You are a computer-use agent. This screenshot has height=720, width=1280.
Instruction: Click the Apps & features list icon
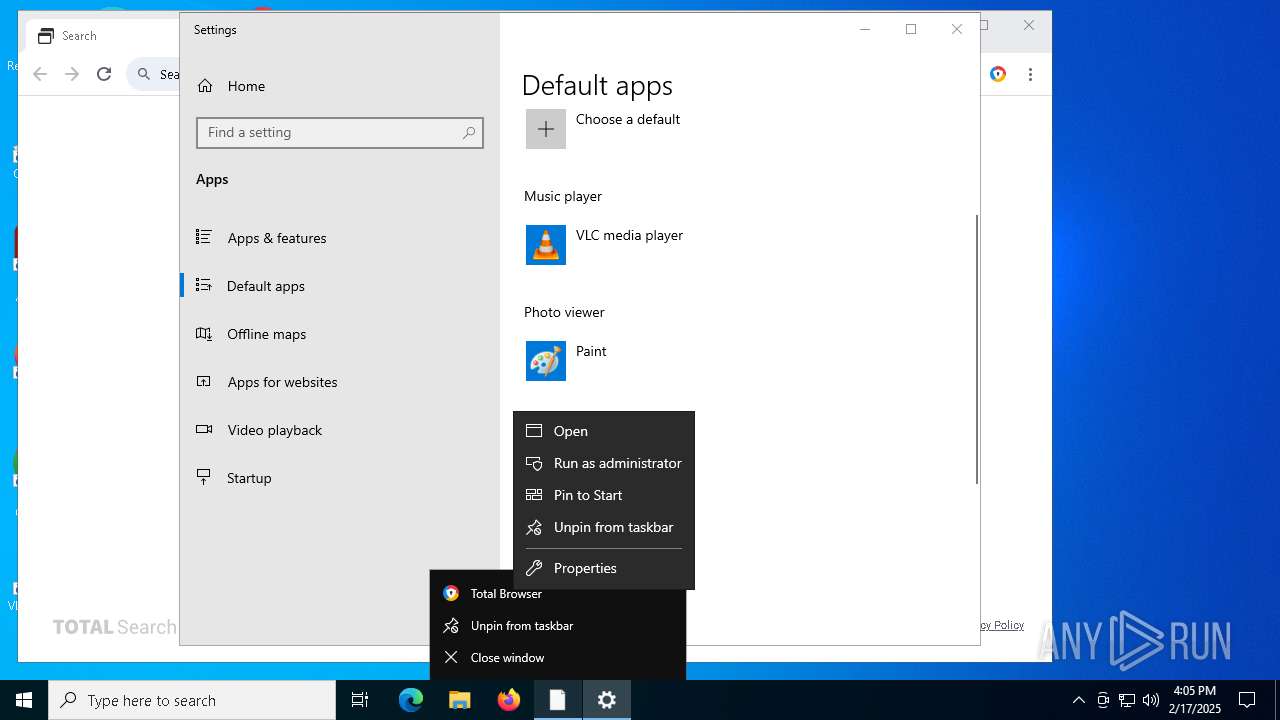coord(204,237)
